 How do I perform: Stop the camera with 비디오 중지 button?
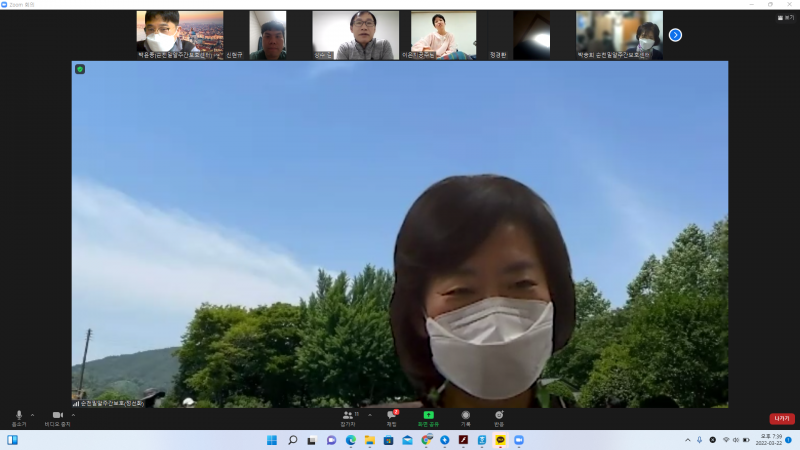coord(57,418)
